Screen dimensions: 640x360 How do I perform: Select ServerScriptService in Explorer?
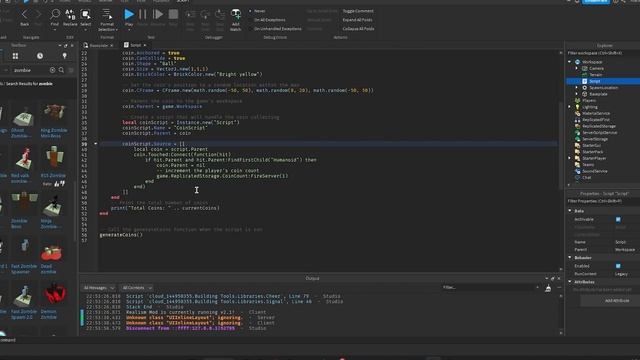(x=600, y=133)
